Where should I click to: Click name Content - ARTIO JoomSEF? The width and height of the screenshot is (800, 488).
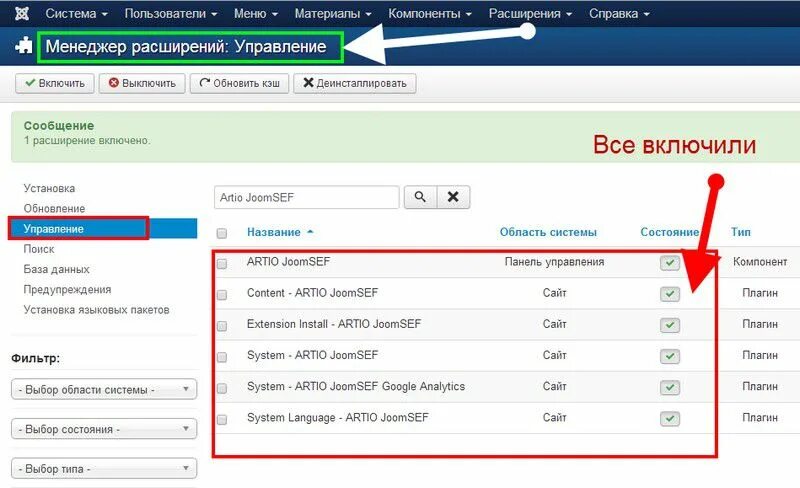point(312,293)
